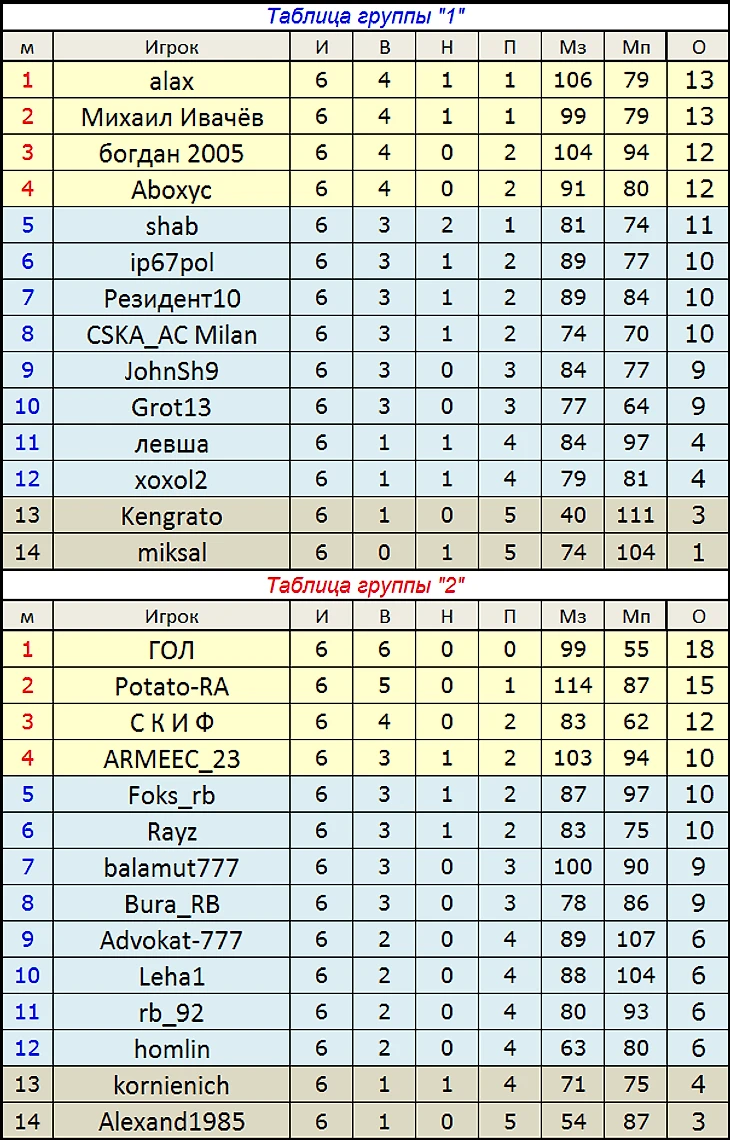730x1140 pixels.
Task: Select the ARMEEC_23 player name
Action: pyautogui.click(x=171, y=759)
